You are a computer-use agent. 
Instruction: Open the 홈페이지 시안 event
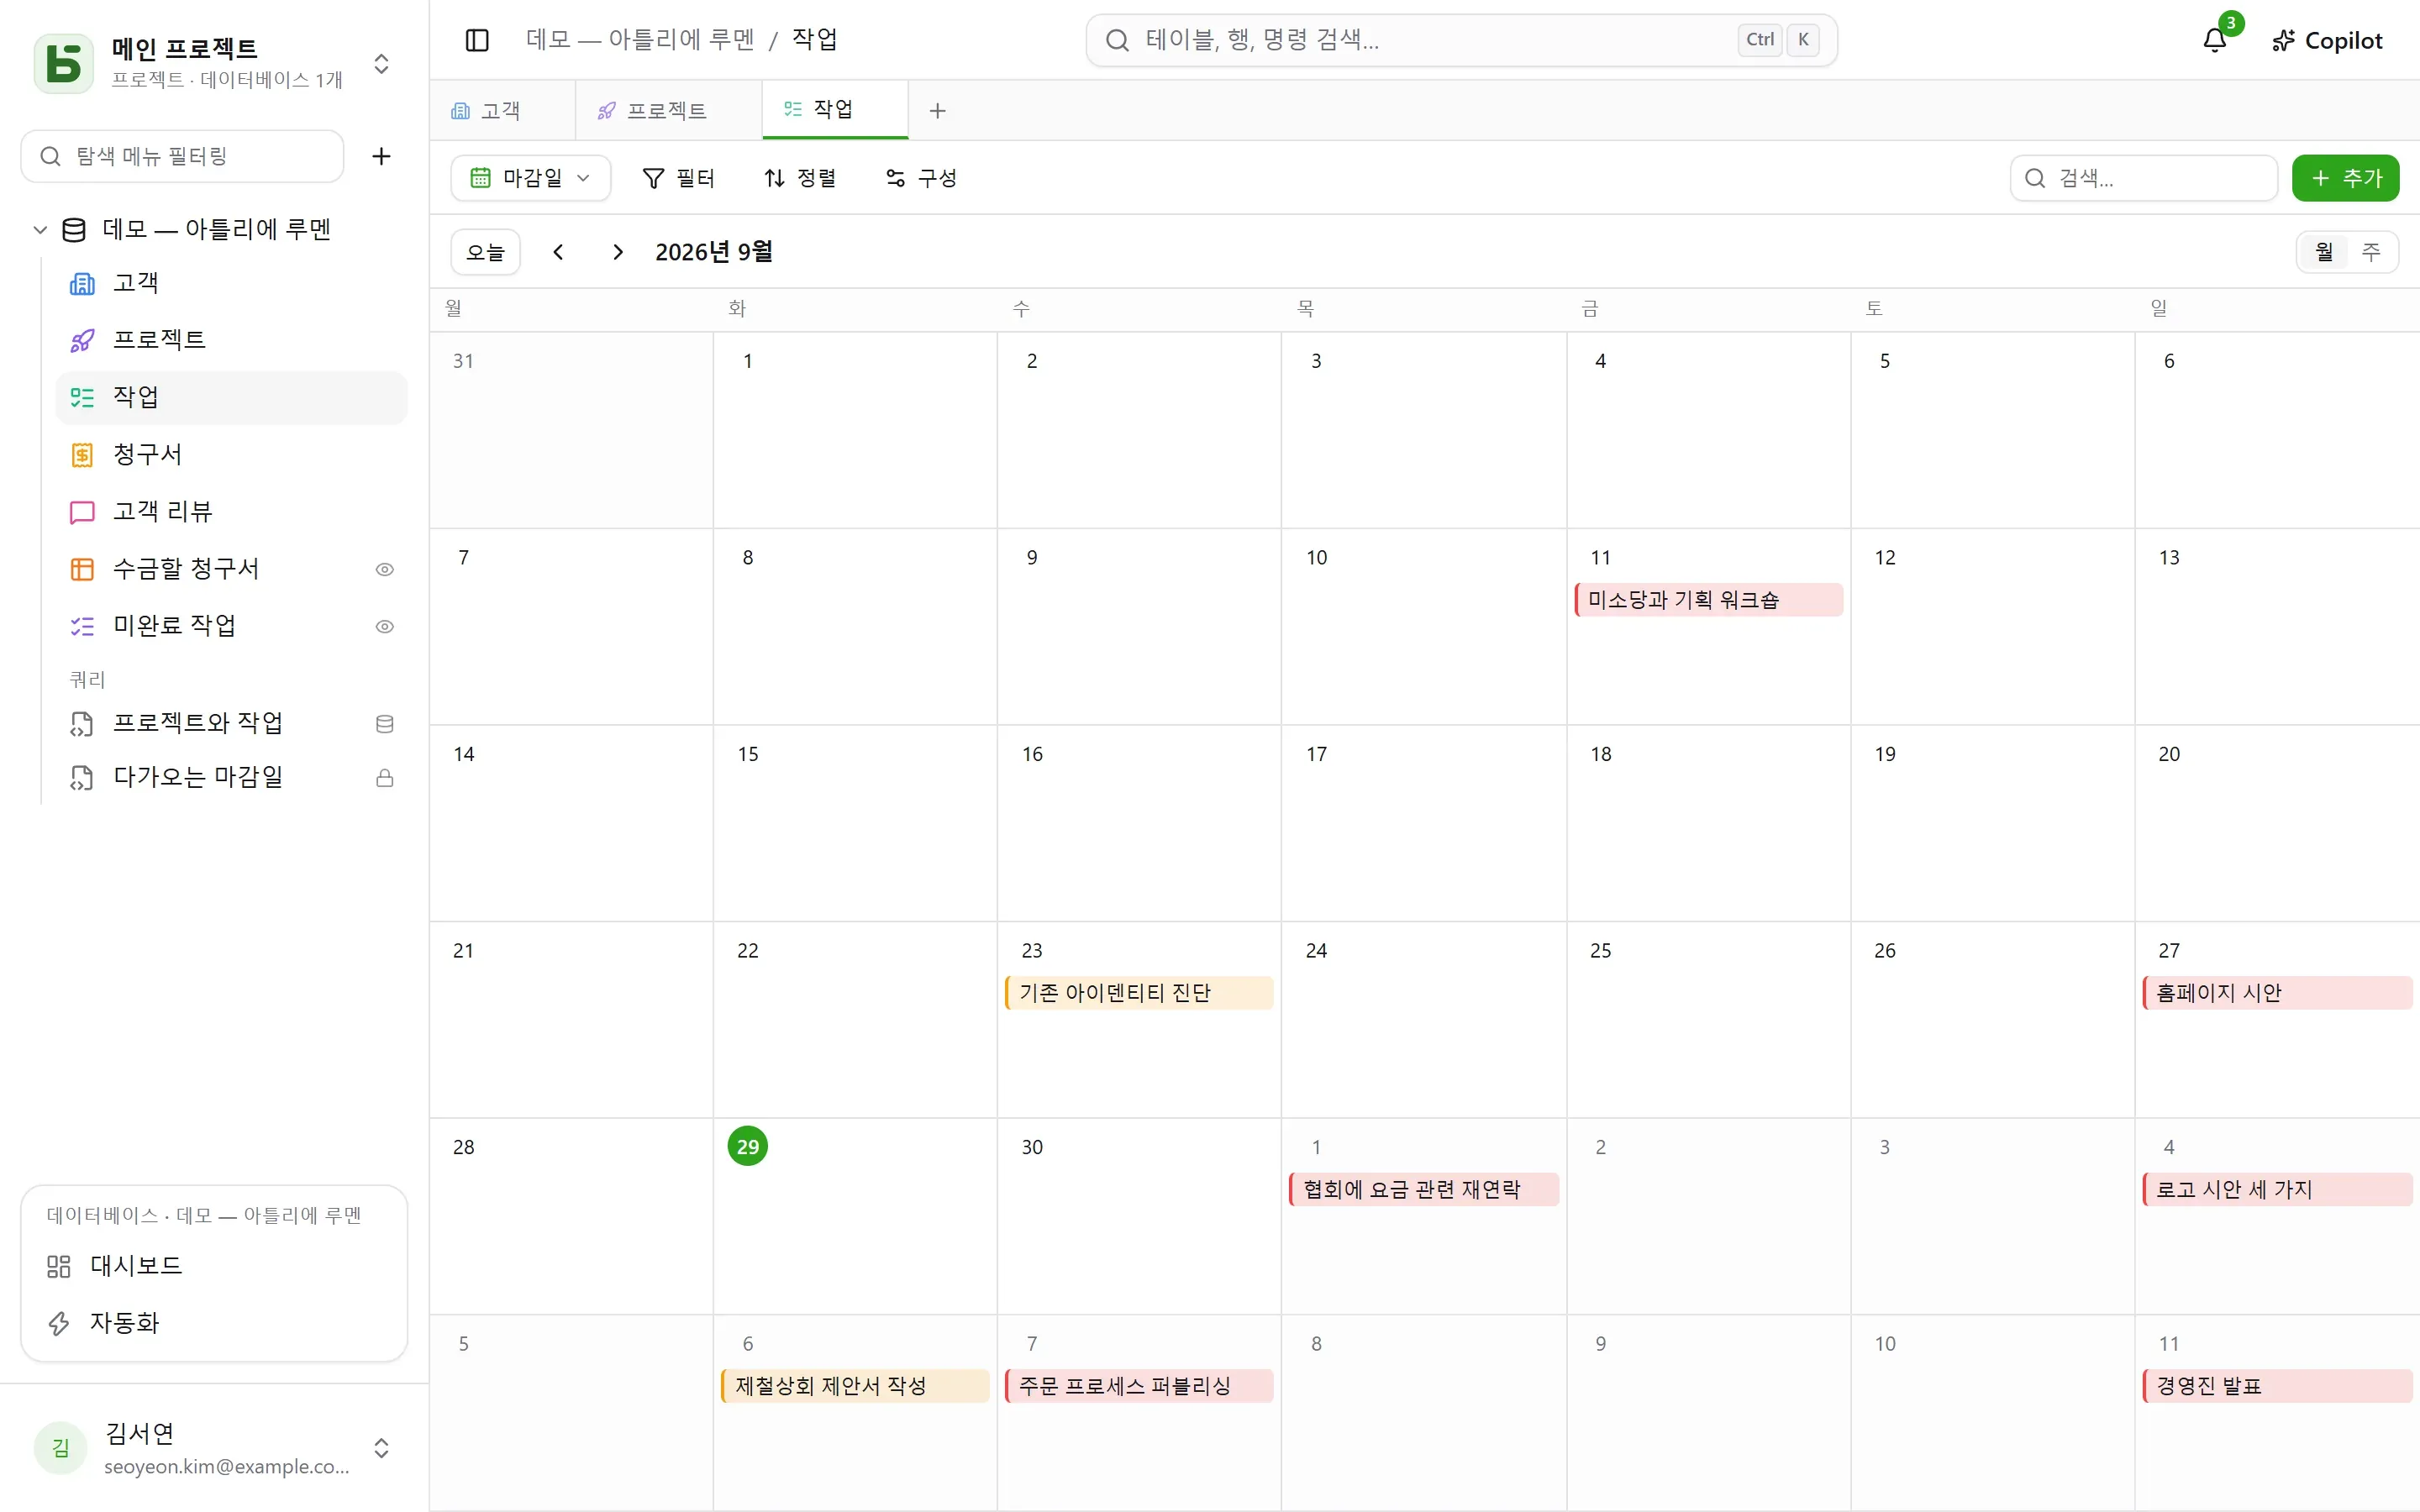(x=2277, y=993)
